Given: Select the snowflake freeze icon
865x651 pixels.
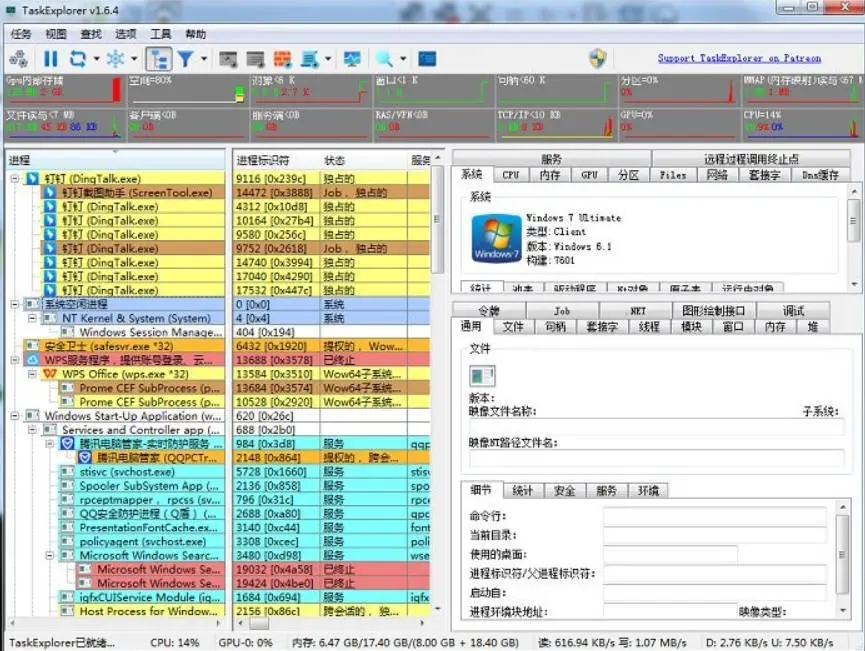Looking at the screenshot, I should [114, 58].
